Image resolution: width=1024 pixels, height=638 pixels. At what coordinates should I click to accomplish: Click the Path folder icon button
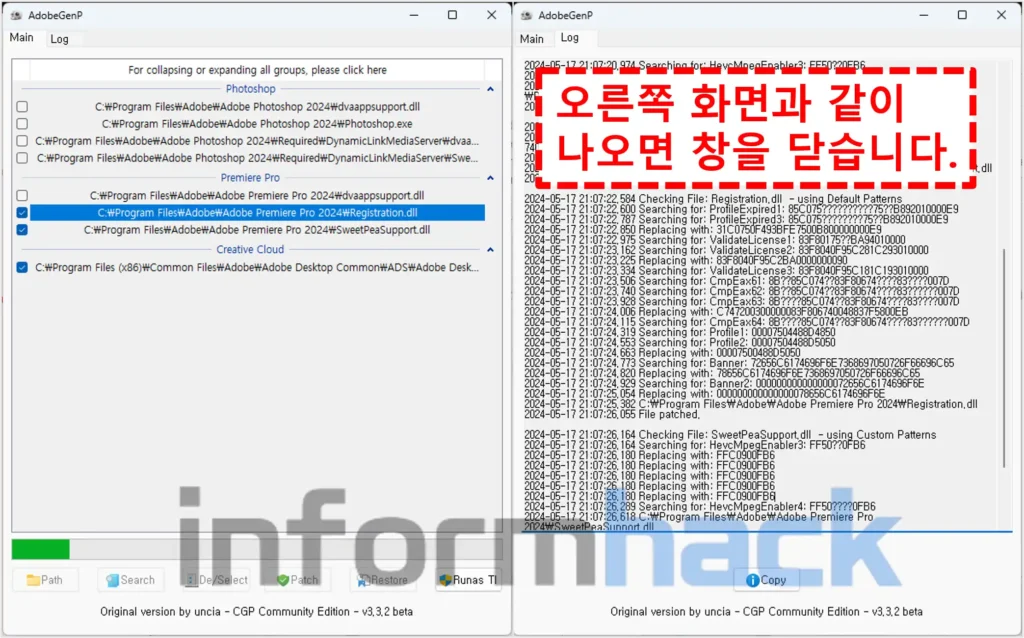click(x=44, y=580)
